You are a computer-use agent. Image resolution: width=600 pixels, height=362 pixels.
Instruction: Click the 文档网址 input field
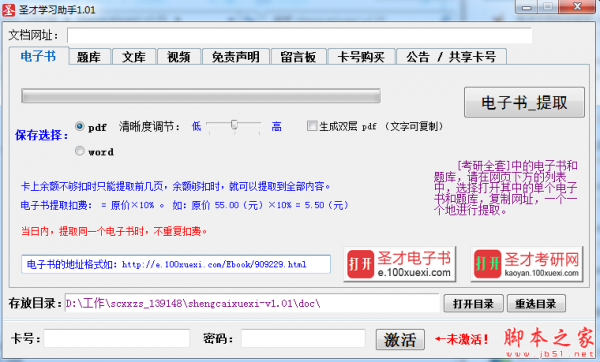(300, 35)
